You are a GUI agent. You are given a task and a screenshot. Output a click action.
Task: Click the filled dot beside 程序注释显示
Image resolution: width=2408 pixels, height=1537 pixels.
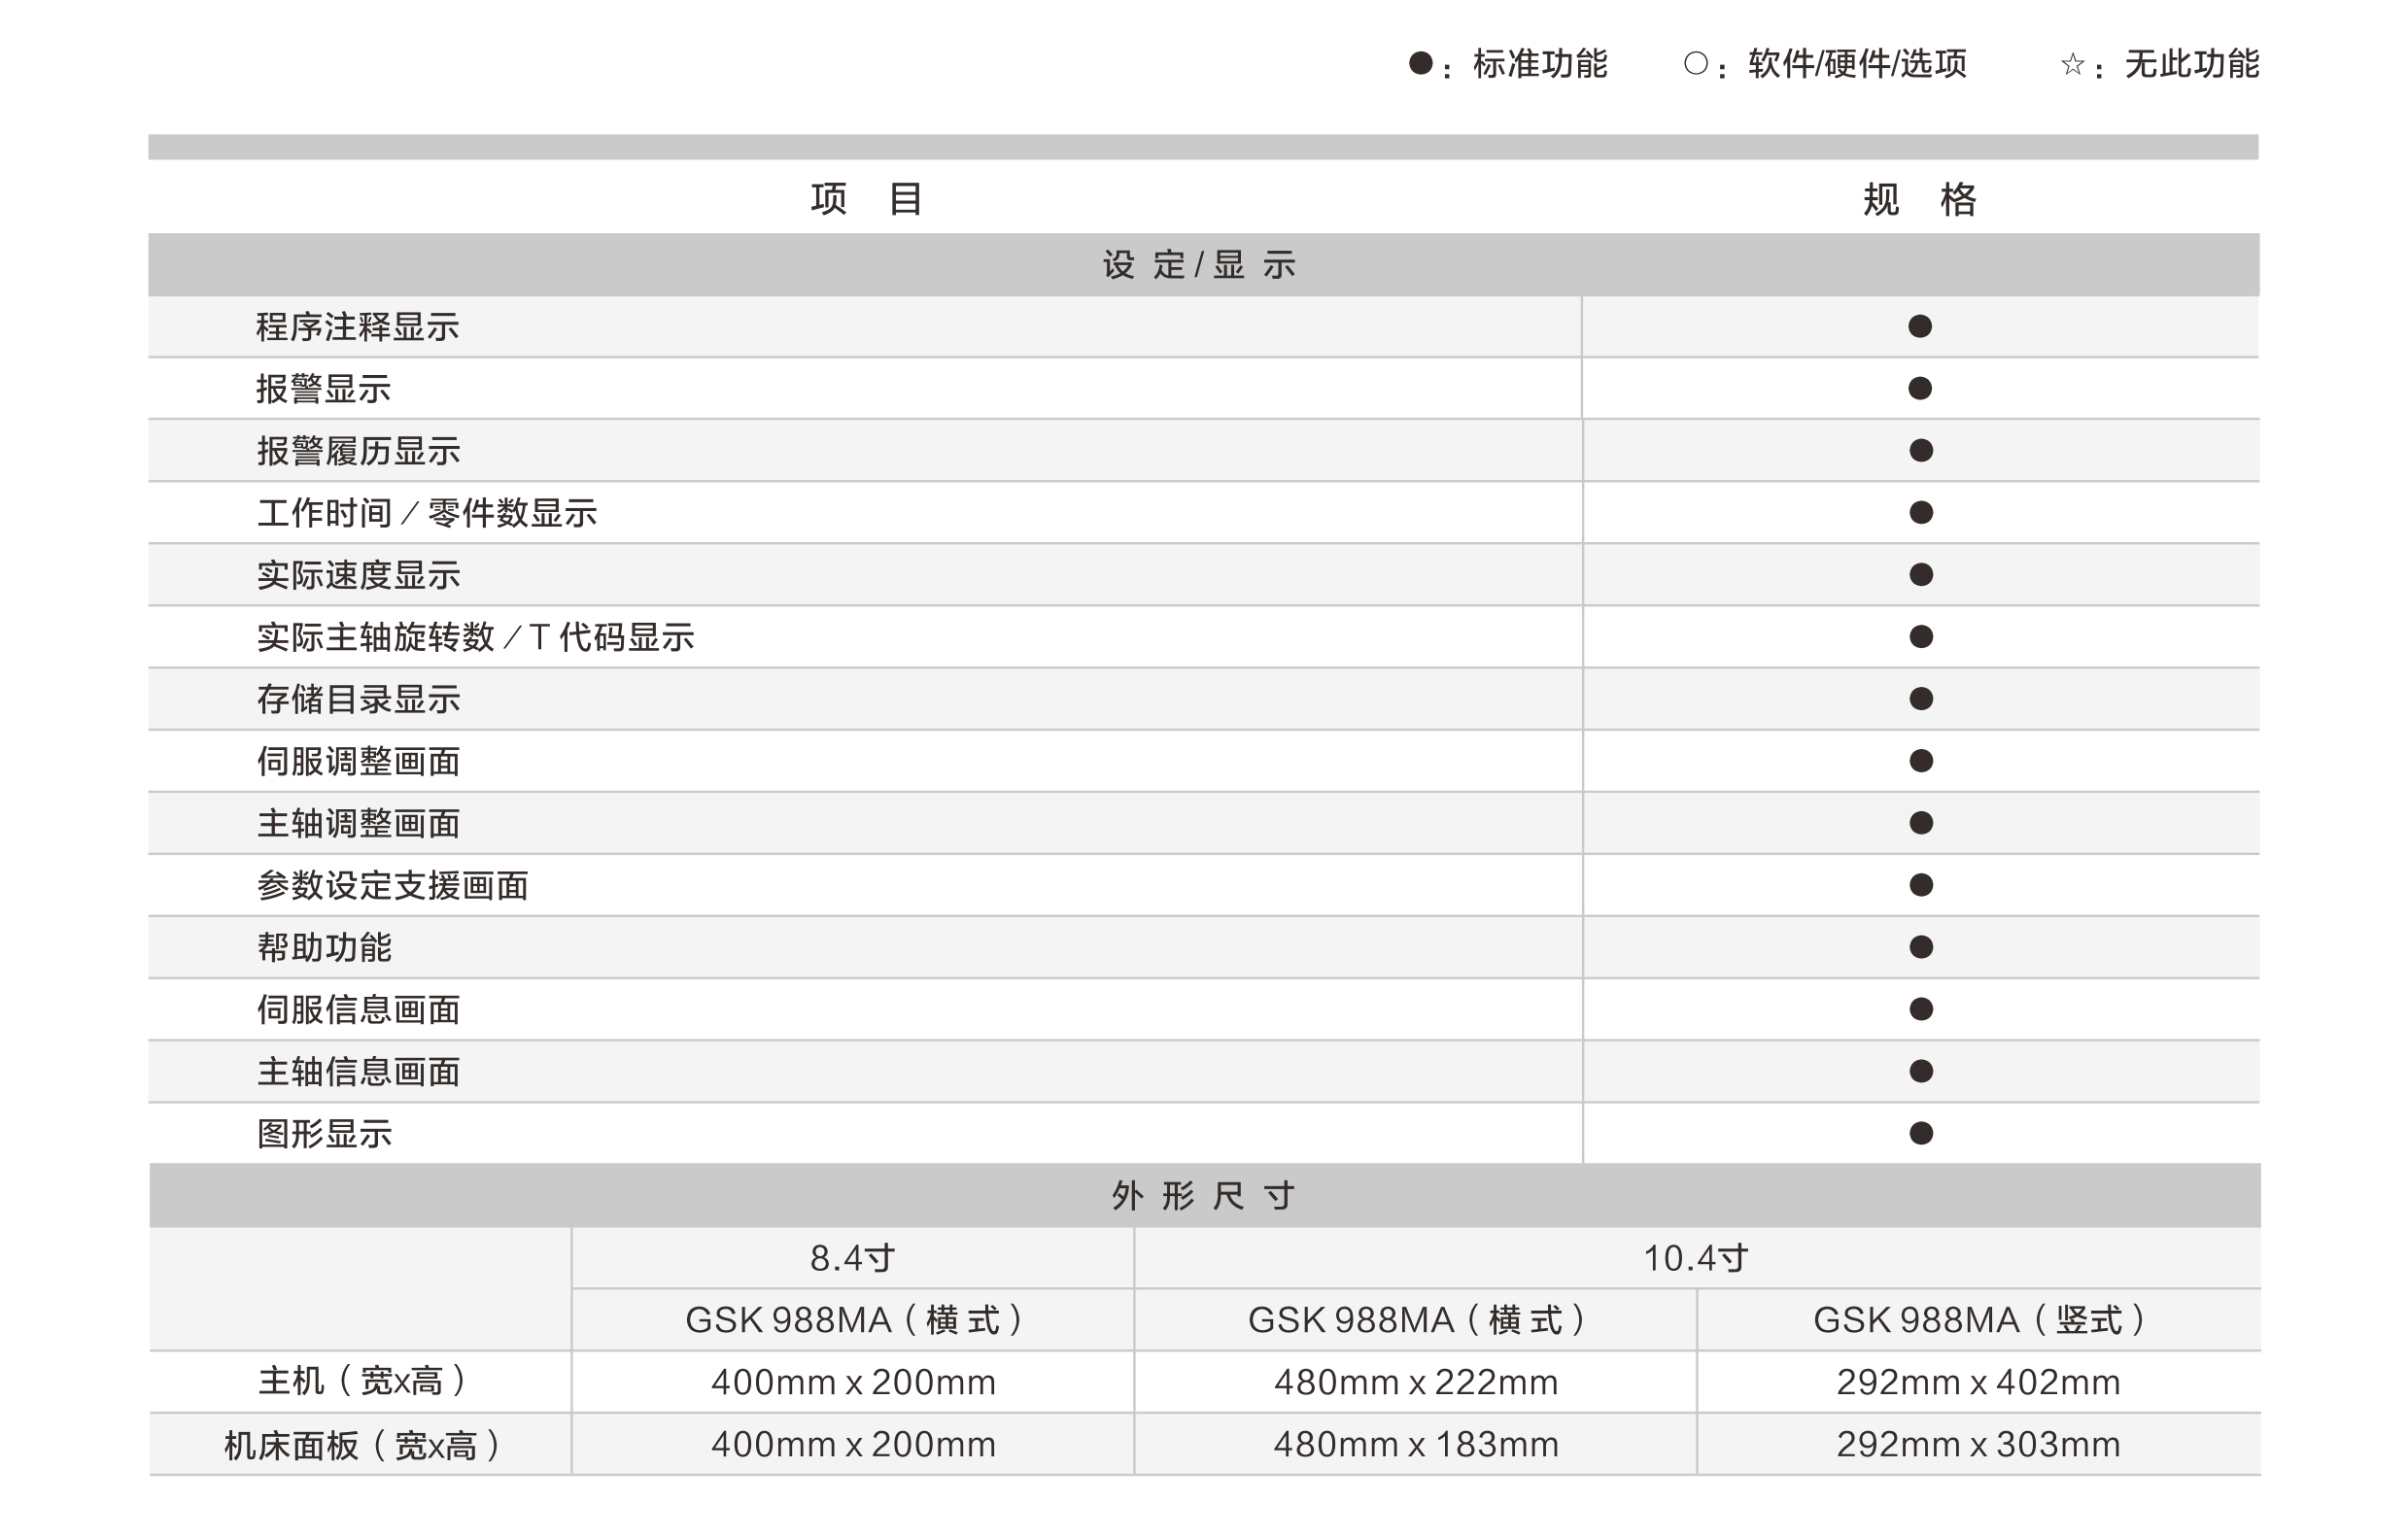(x=1919, y=326)
